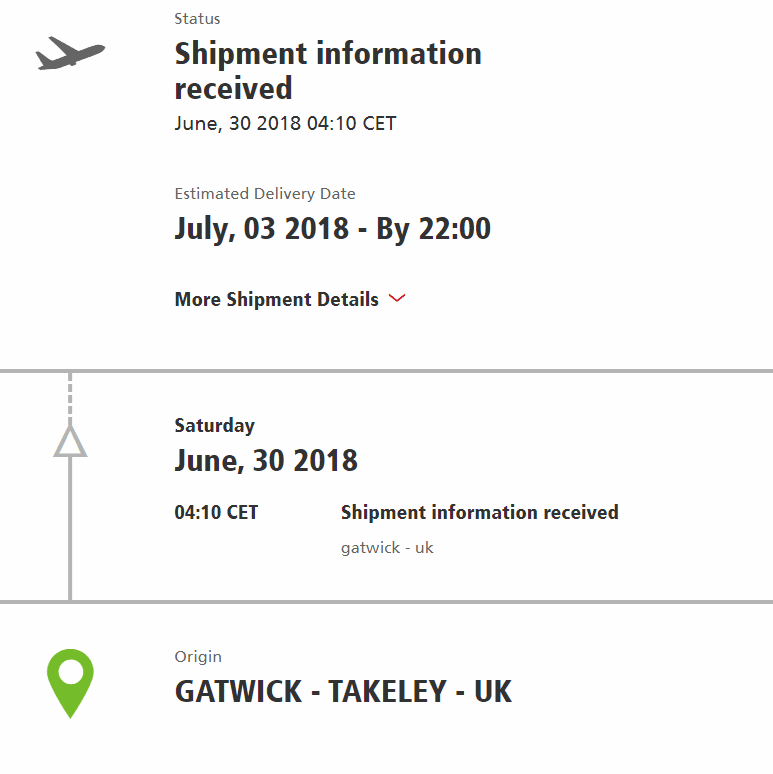
Task: Expand More Shipment Details red chevron
Action: coord(397,298)
